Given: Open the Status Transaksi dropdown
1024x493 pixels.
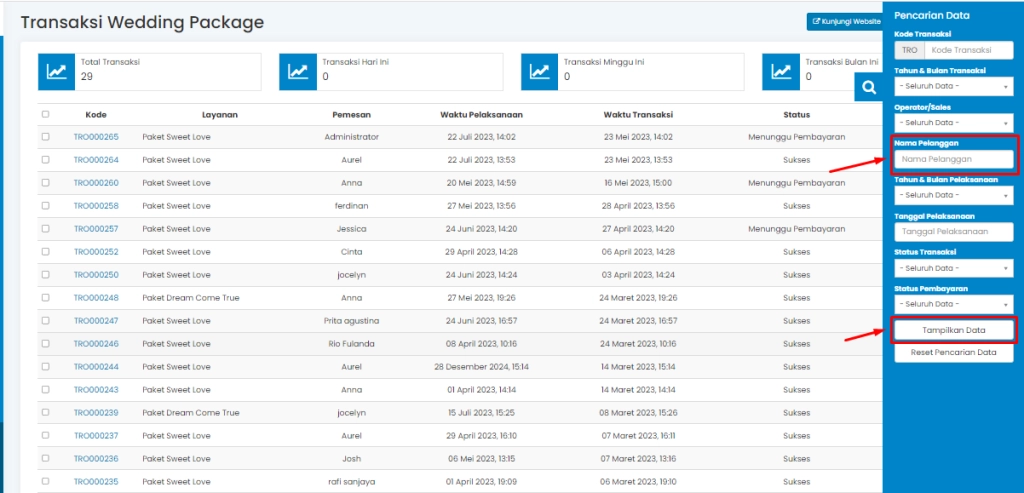Looking at the screenshot, I should [x=953, y=268].
